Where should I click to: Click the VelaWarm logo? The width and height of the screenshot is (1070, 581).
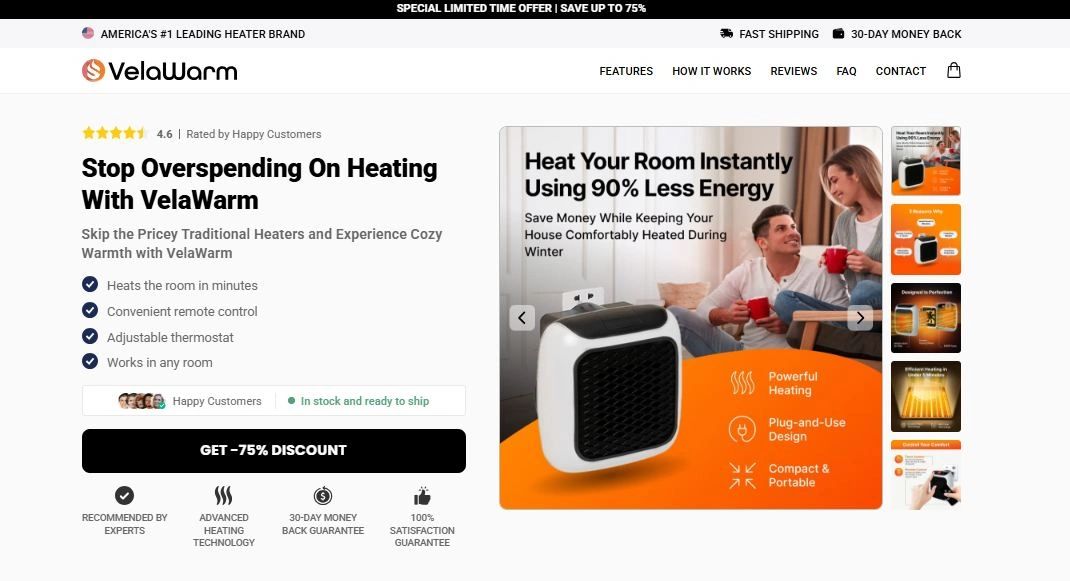[160, 70]
